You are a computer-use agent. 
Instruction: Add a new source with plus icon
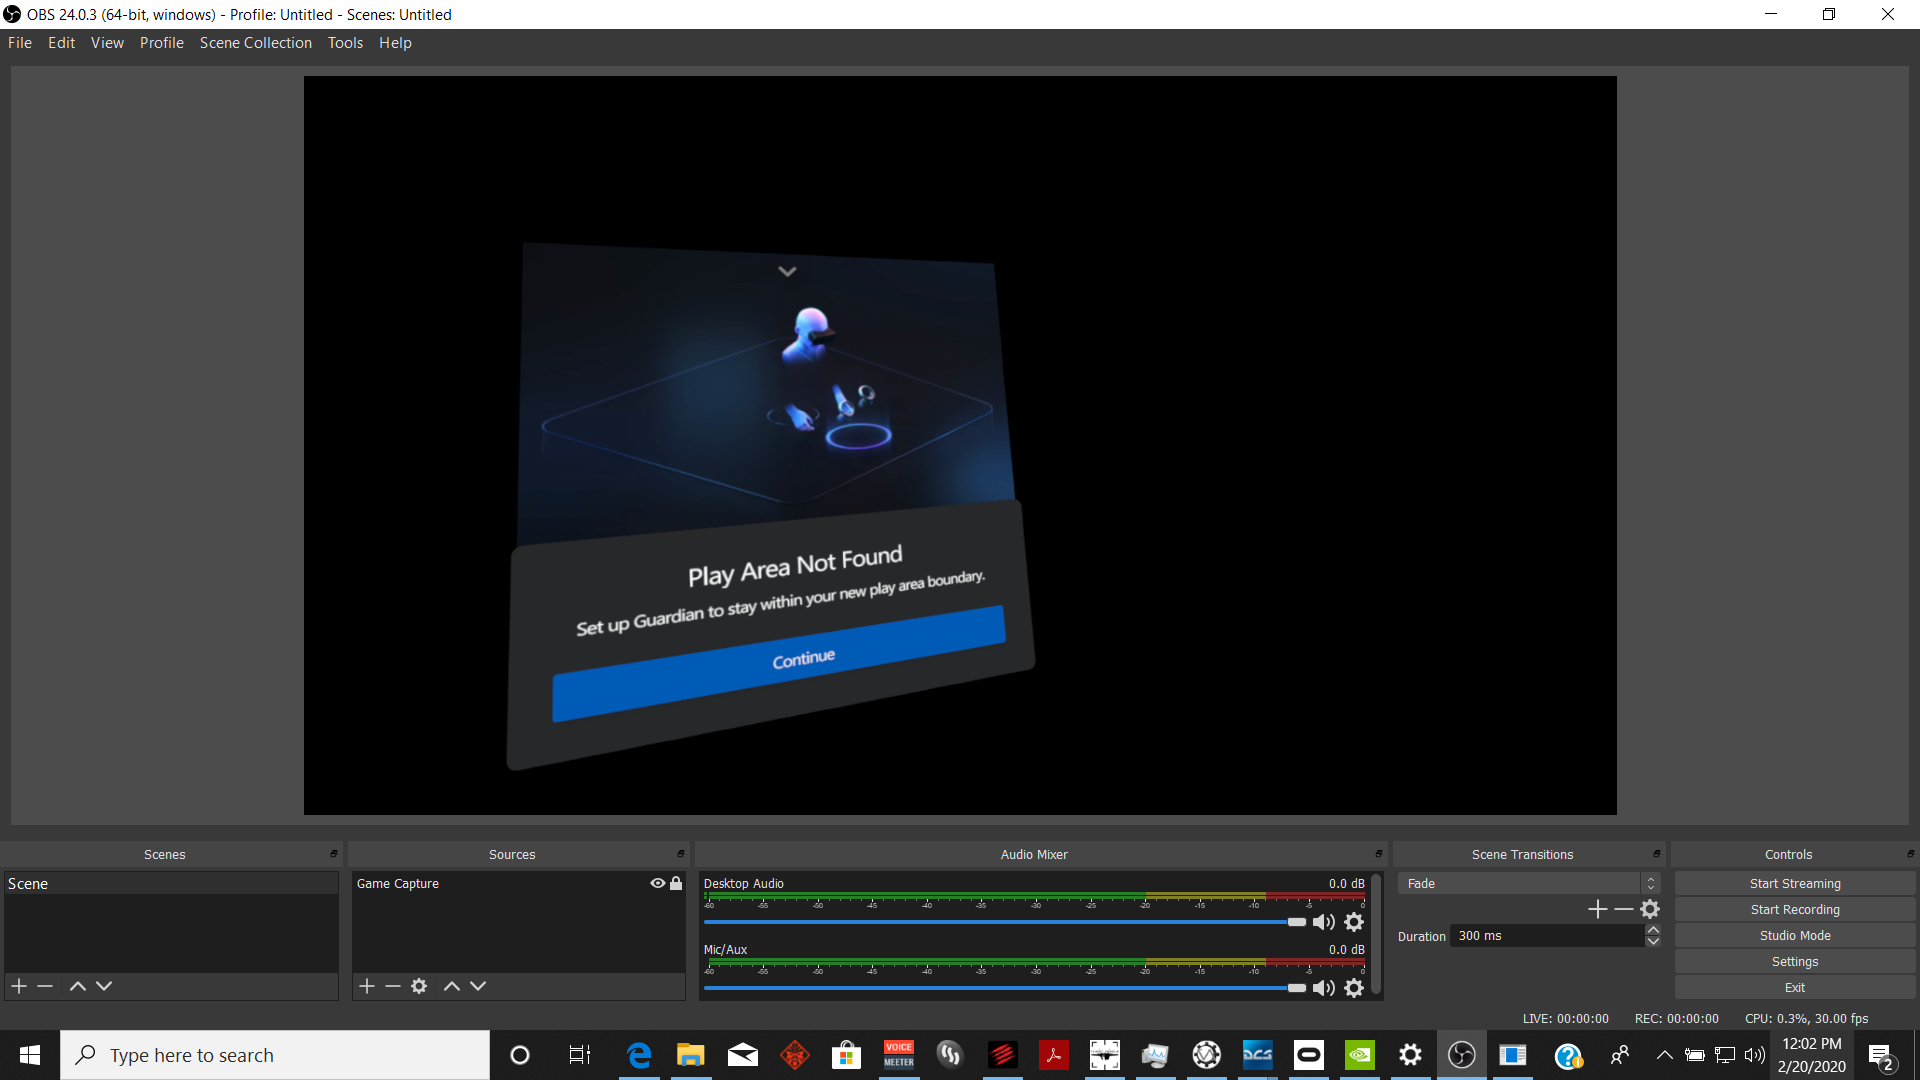click(x=367, y=986)
